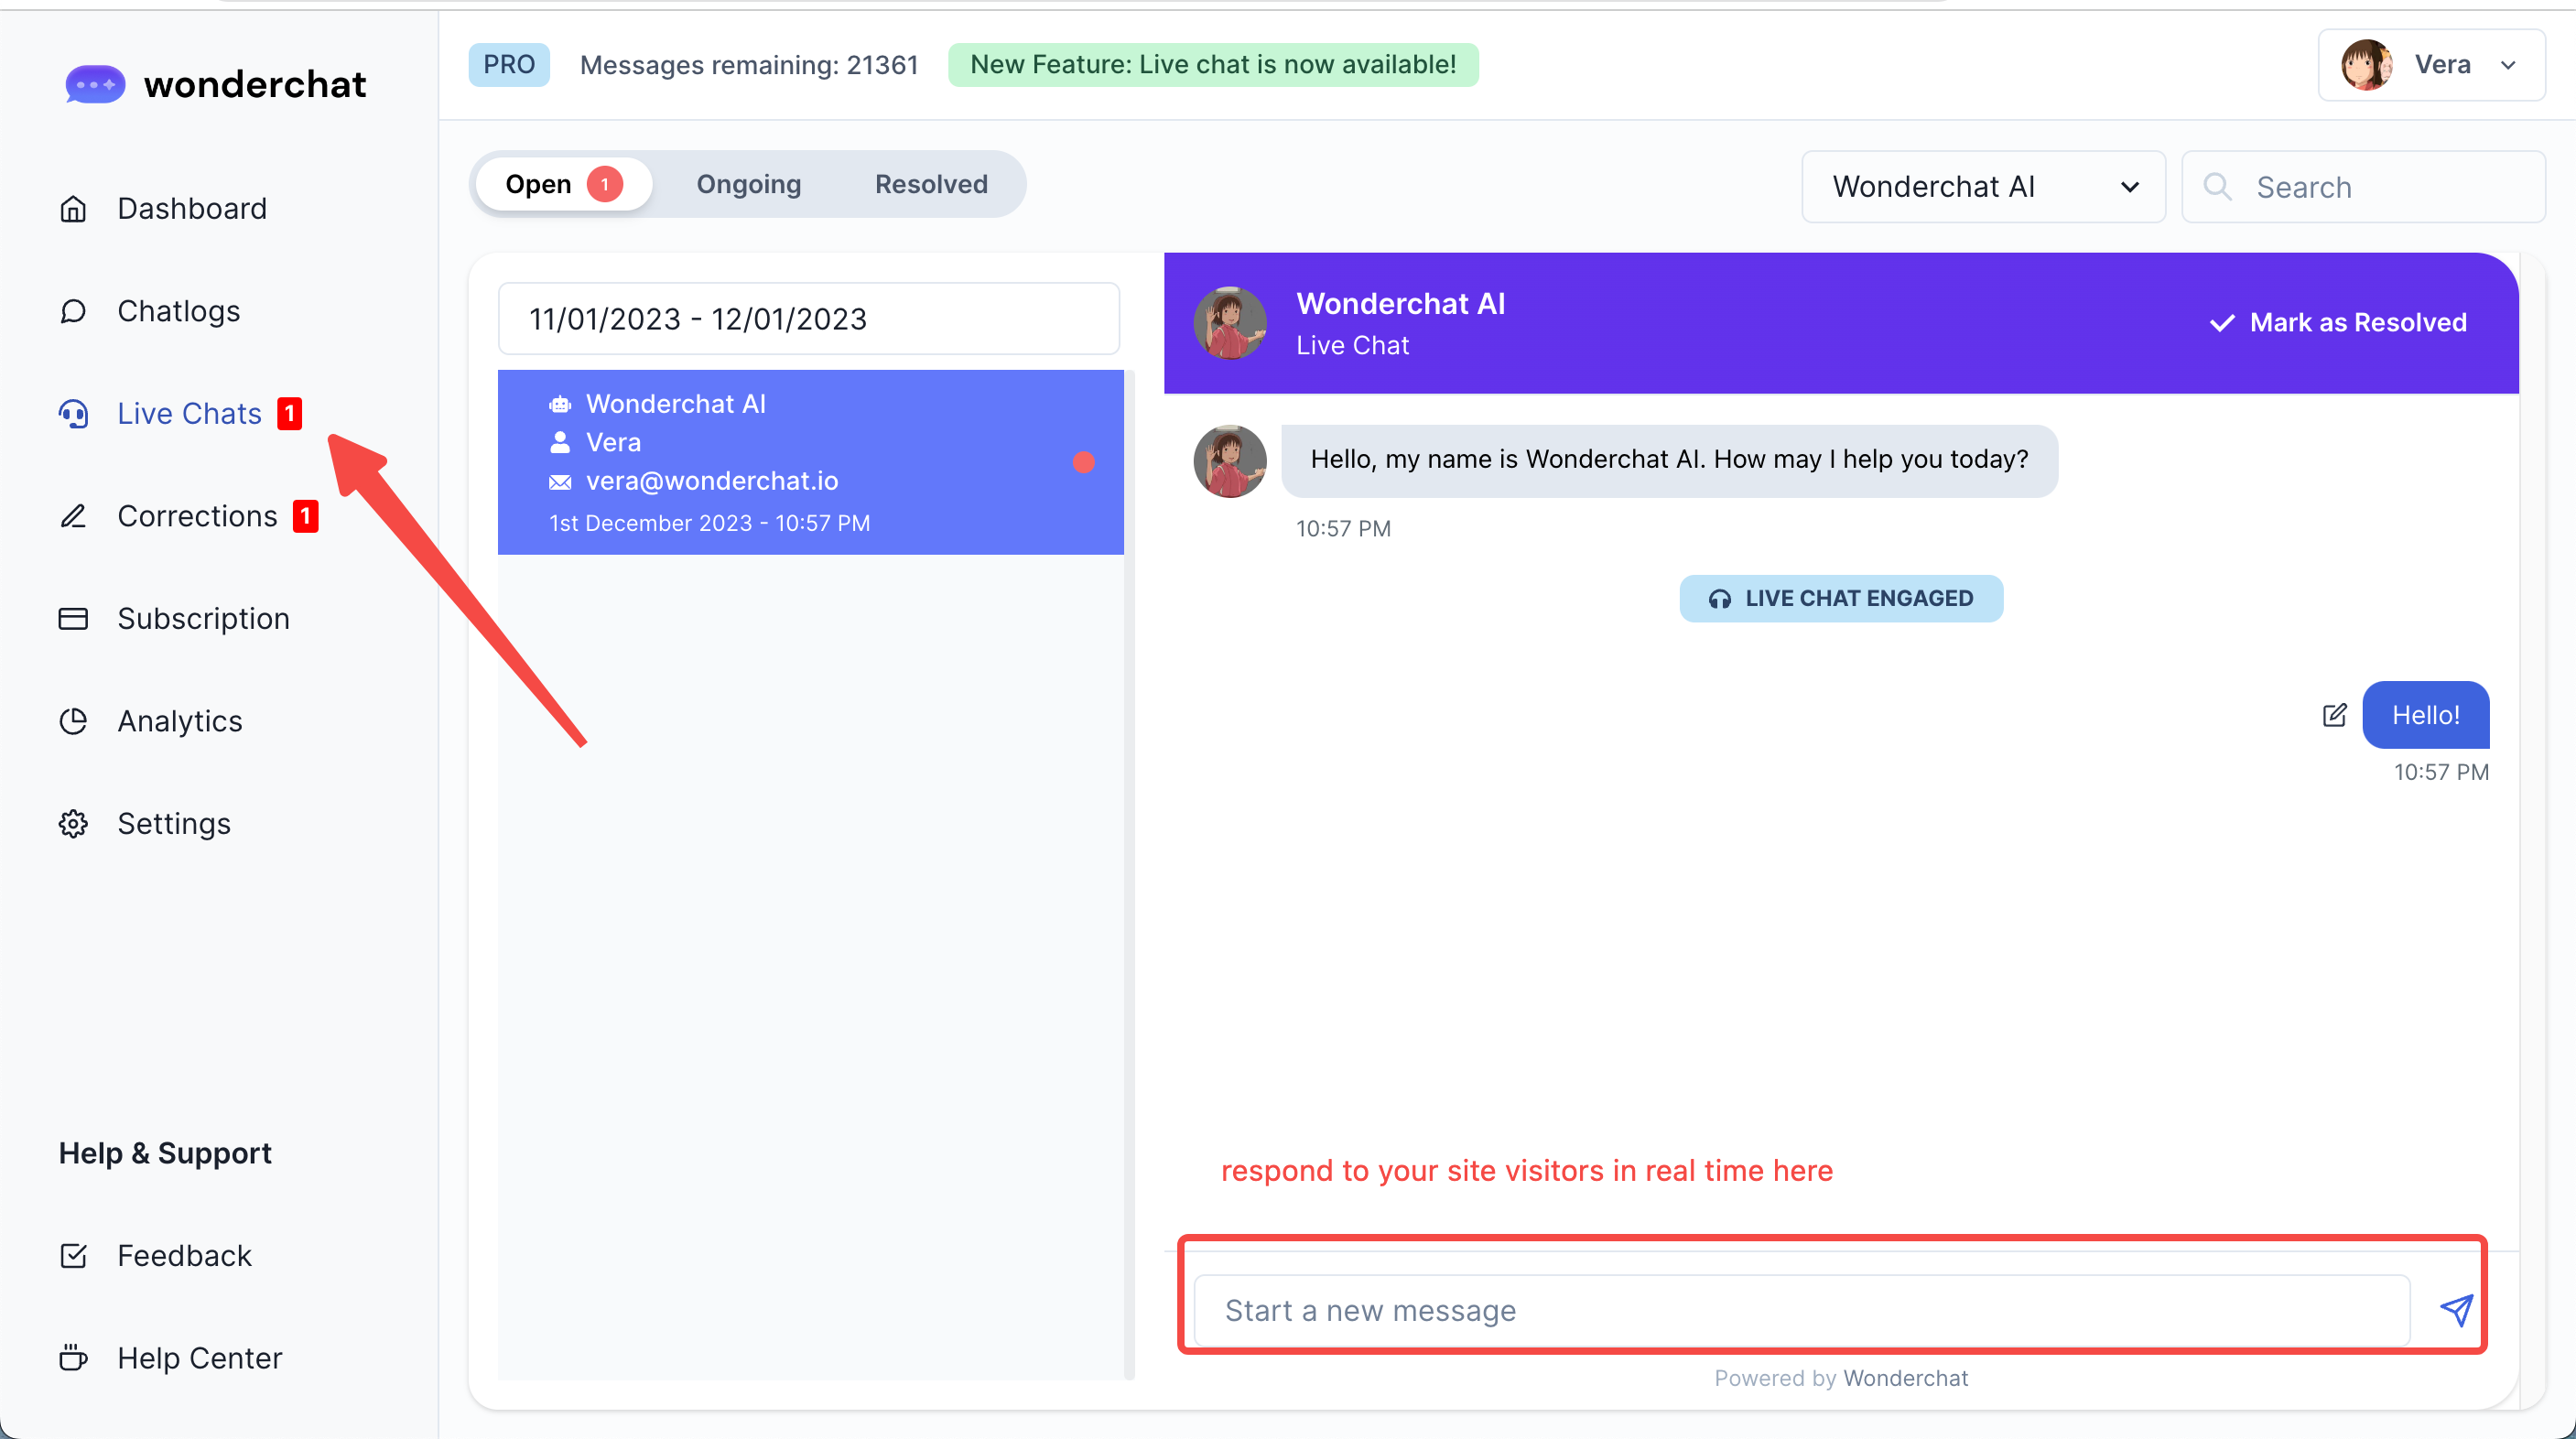Click the search magnifier icon
The image size is (2576, 1439).
coord(2217,187)
